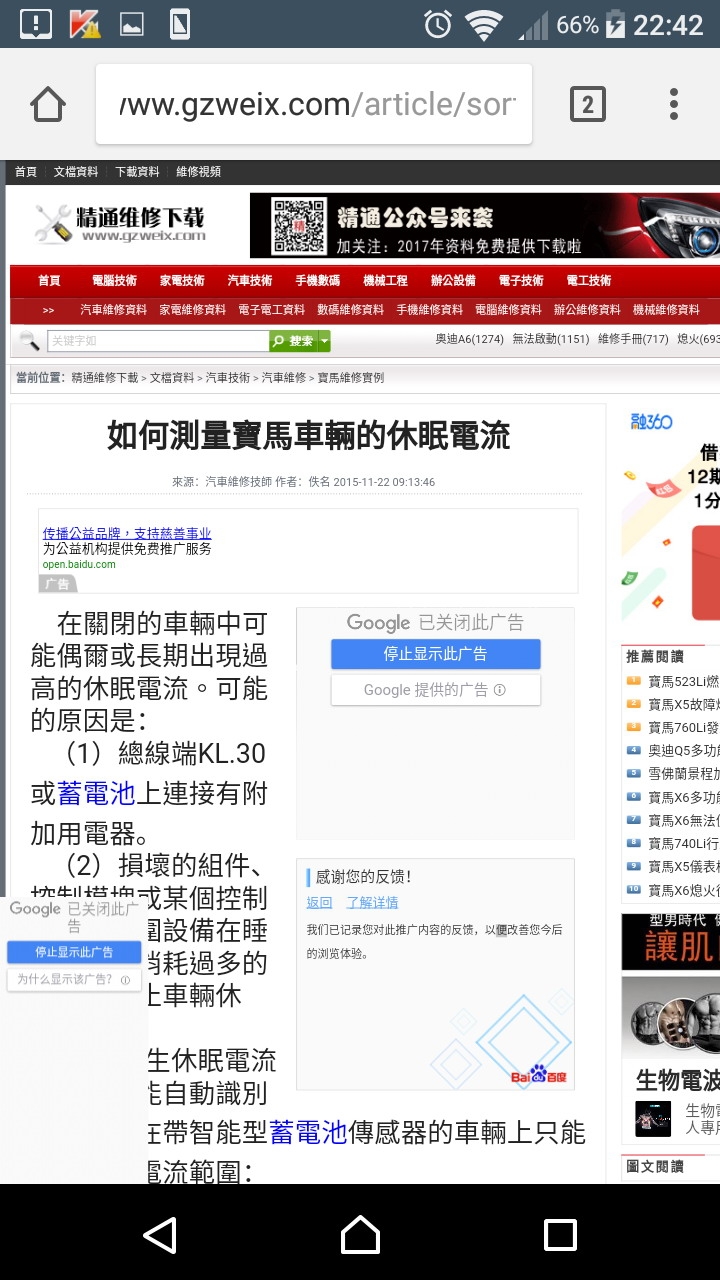Click the info icon next to Google 提供的广告
Image resolution: width=720 pixels, height=1280 pixels.
coord(500,690)
